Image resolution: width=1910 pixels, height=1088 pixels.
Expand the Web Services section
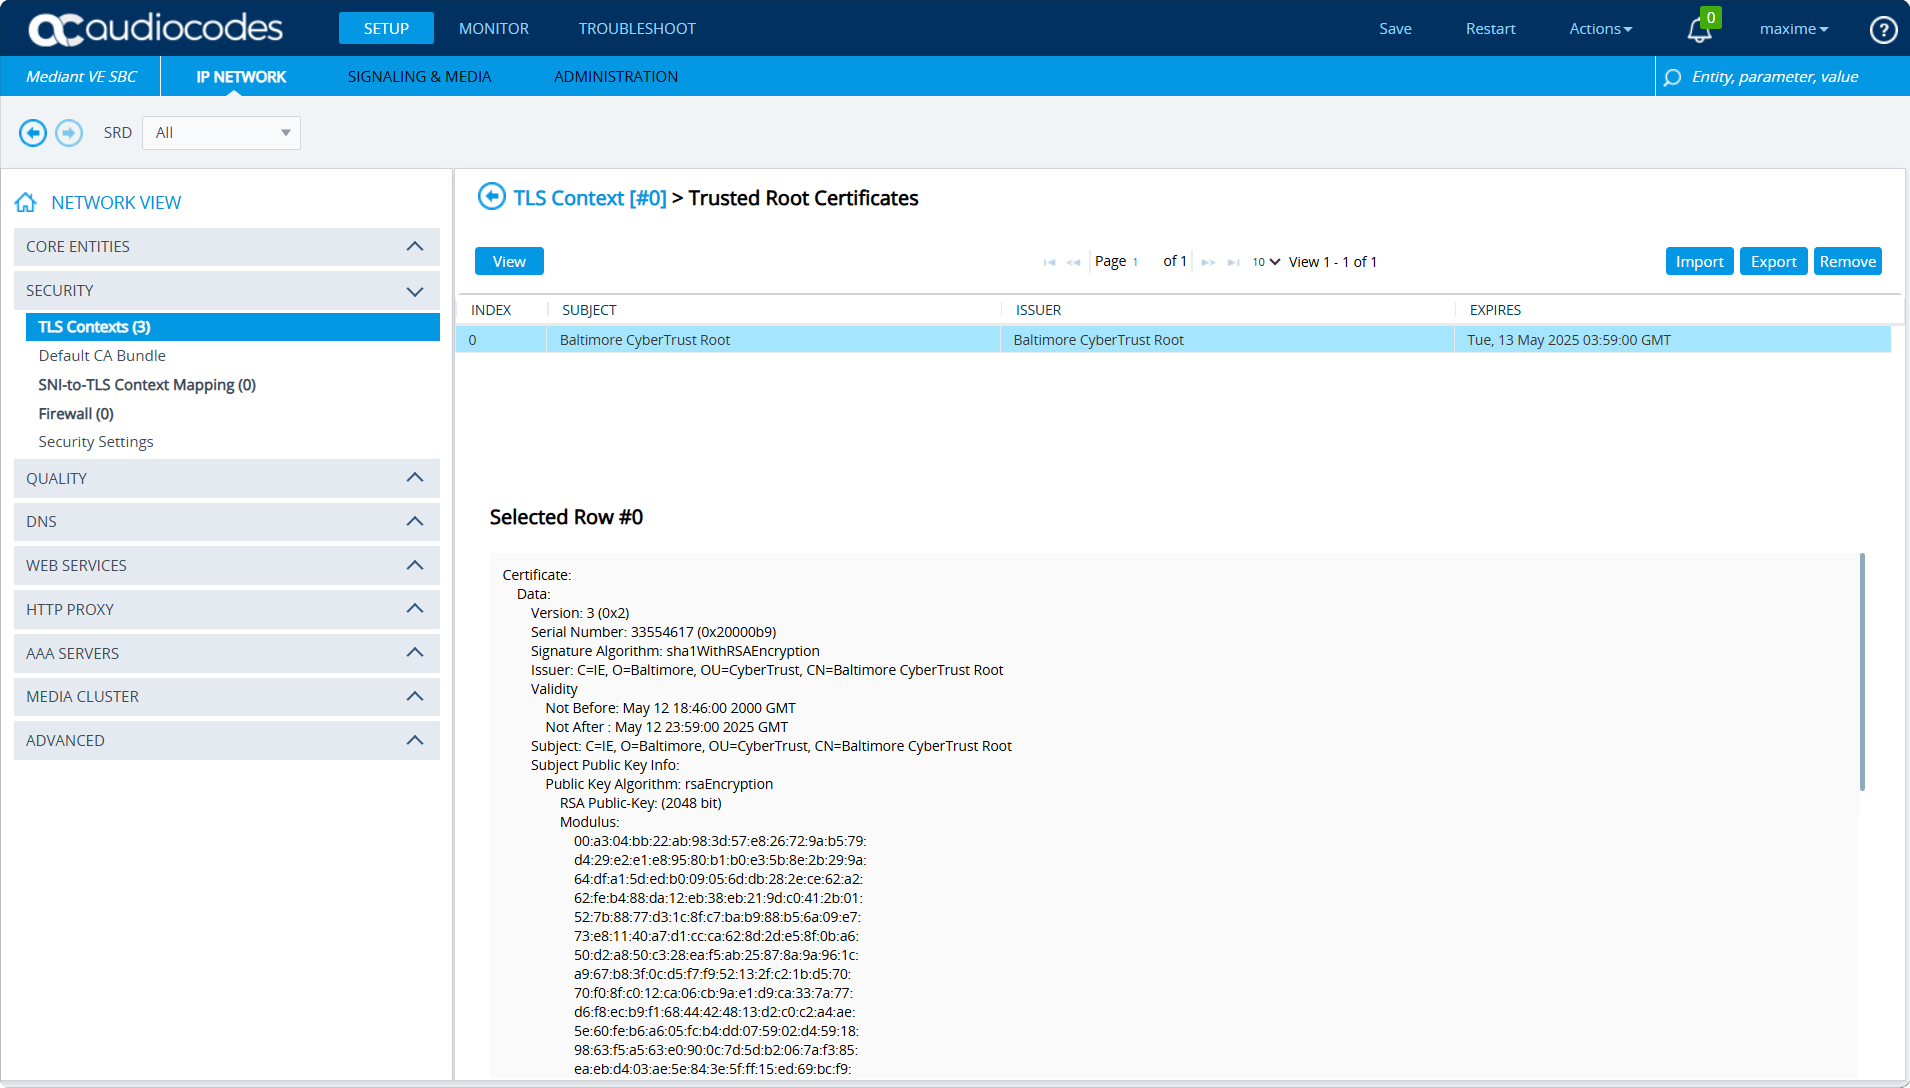(x=415, y=566)
